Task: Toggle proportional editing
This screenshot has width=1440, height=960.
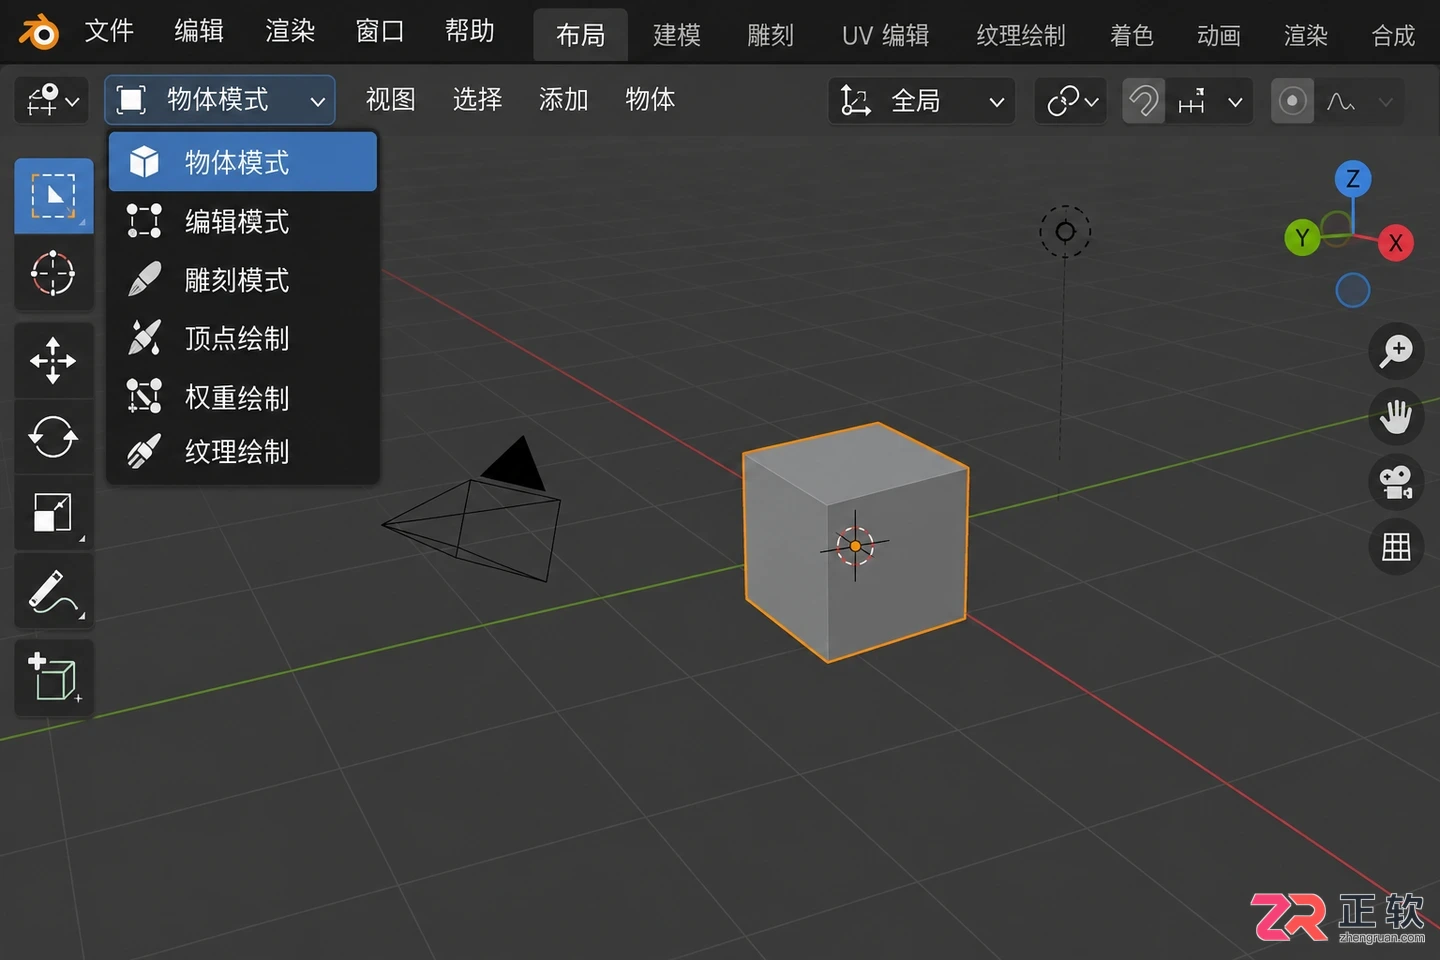Action: 1292,101
